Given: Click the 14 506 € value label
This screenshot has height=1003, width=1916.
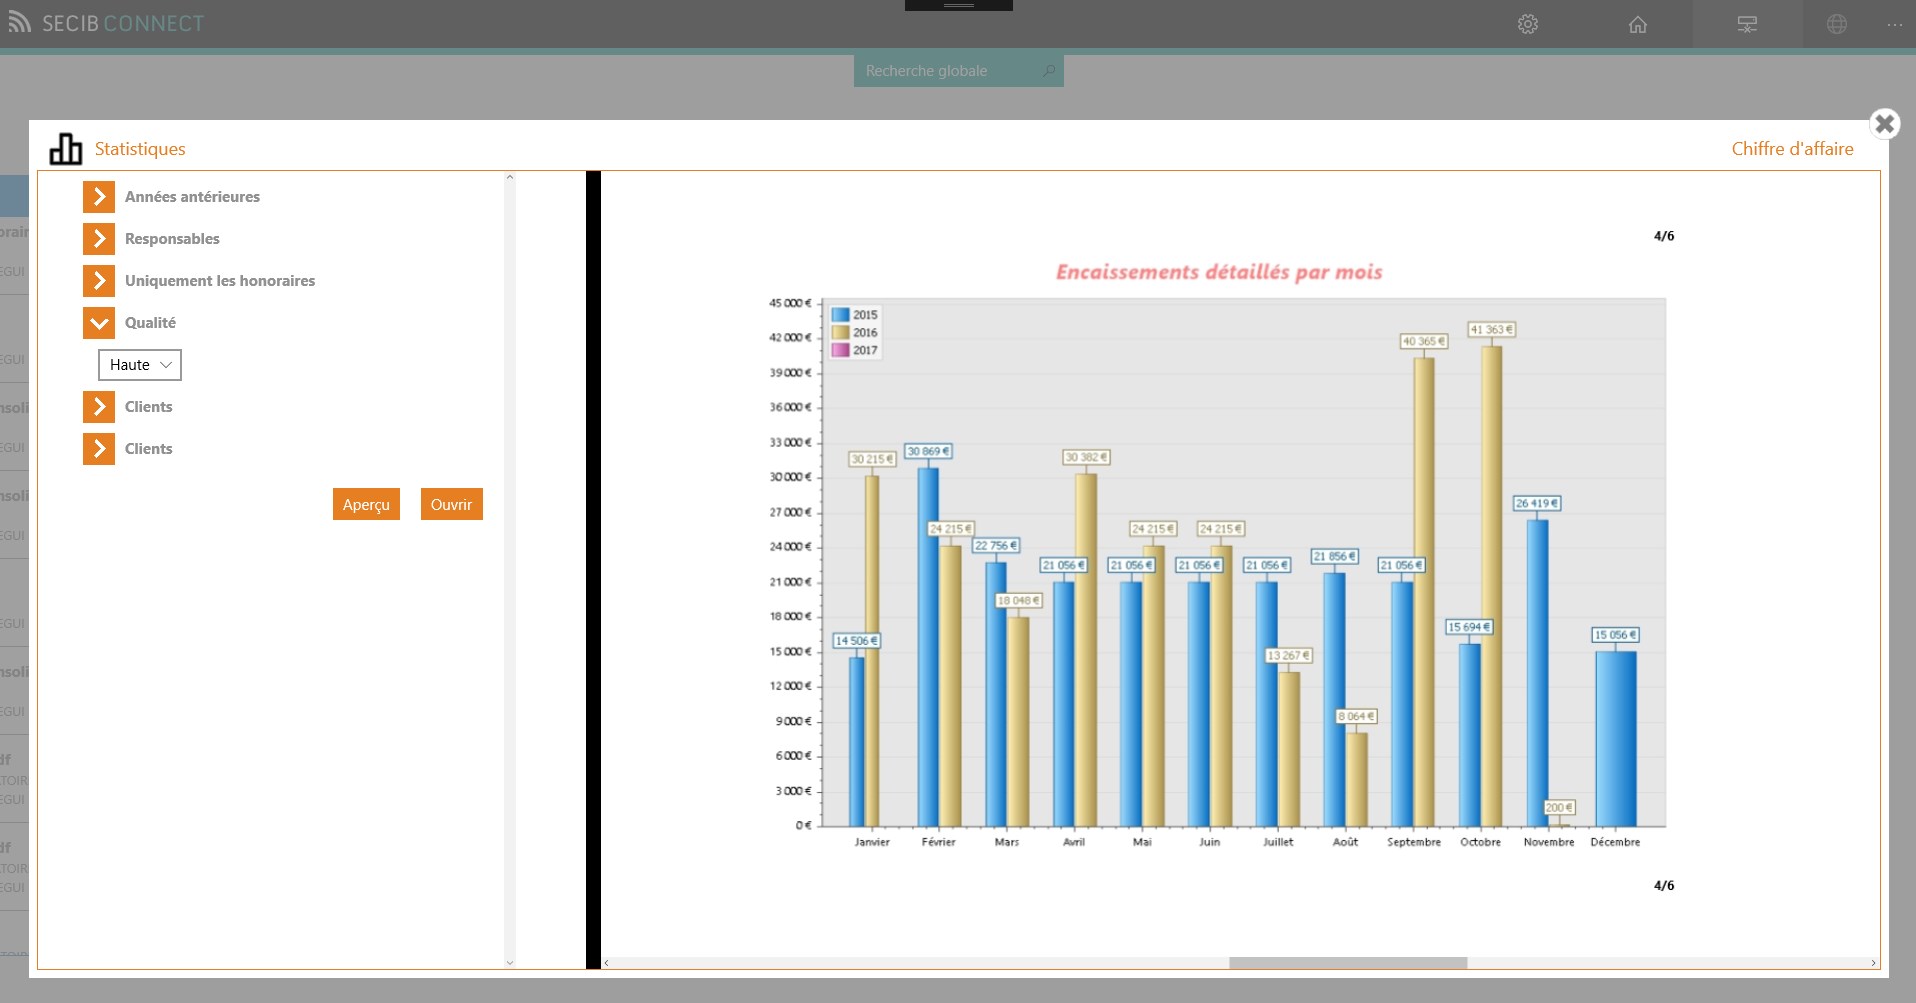Looking at the screenshot, I should click(856, 640).
